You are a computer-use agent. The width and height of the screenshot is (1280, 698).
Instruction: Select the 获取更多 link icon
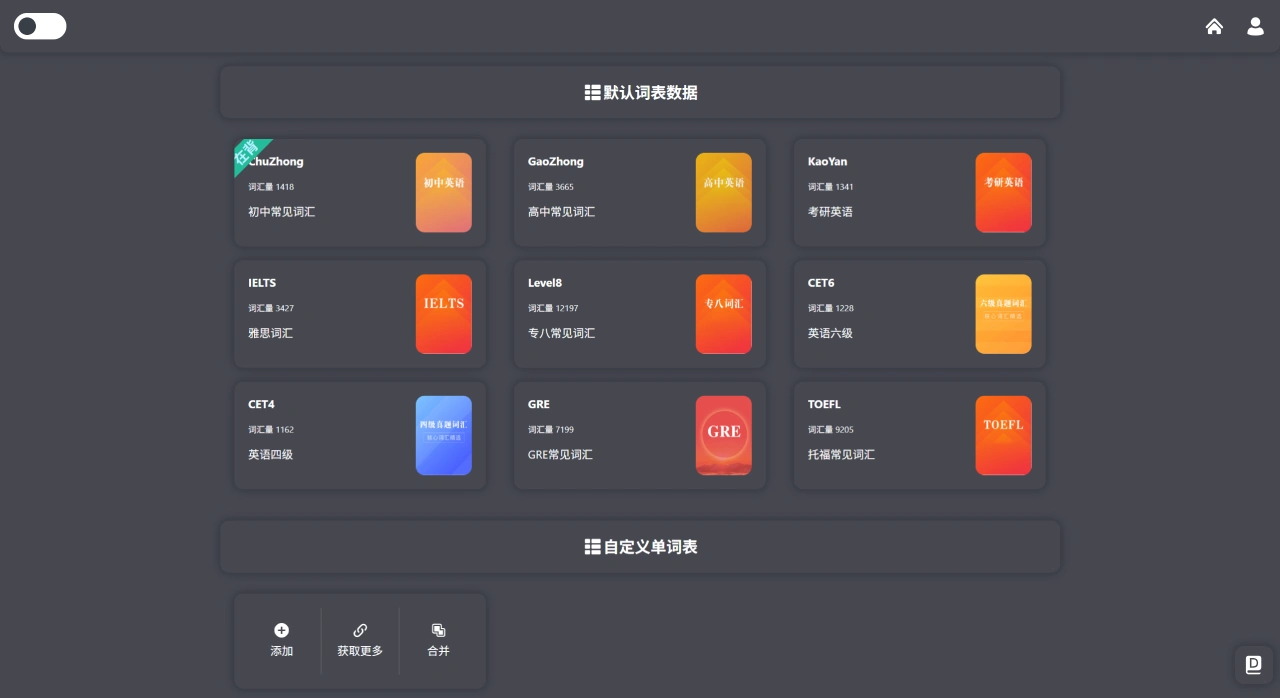359,630
